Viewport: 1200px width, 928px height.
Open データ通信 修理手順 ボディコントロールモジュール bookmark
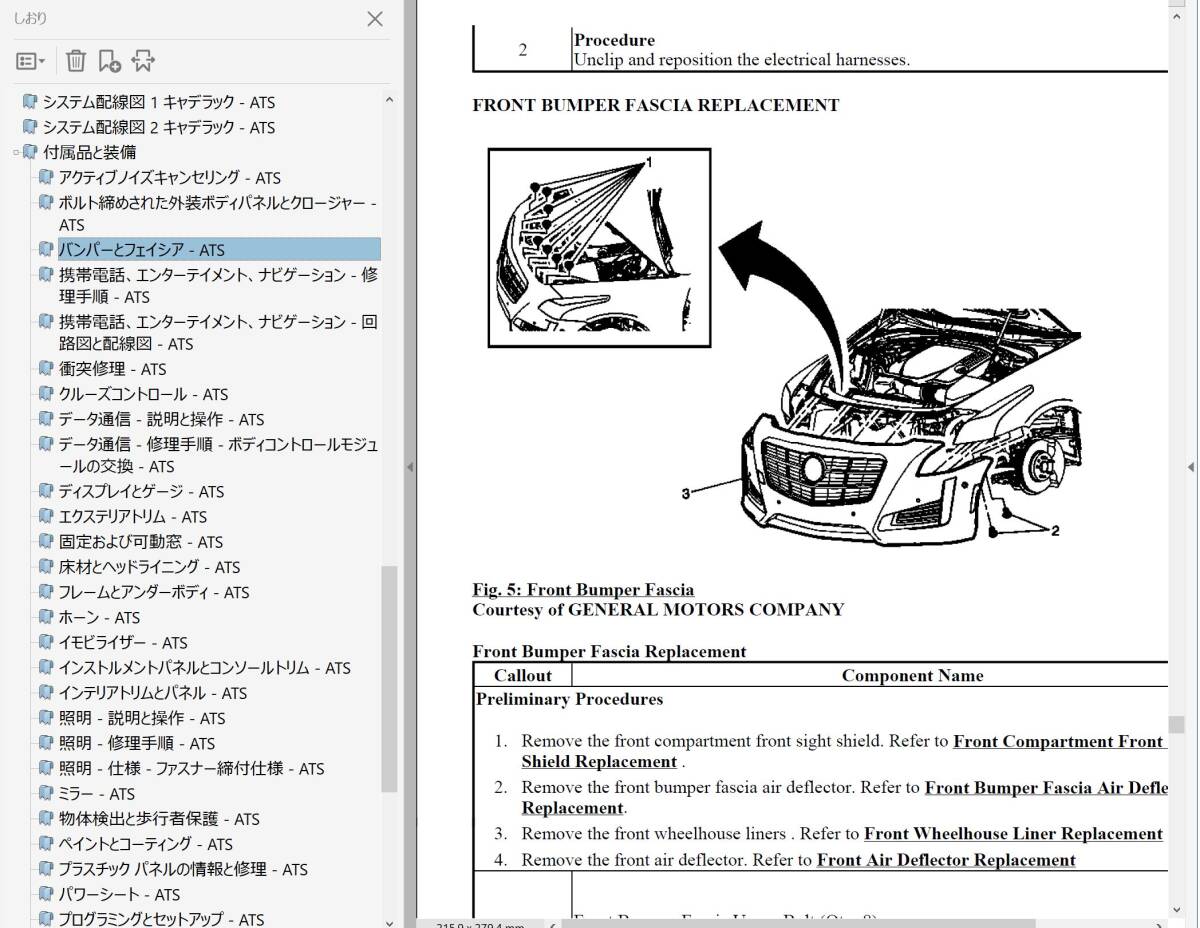coord(218,455)
